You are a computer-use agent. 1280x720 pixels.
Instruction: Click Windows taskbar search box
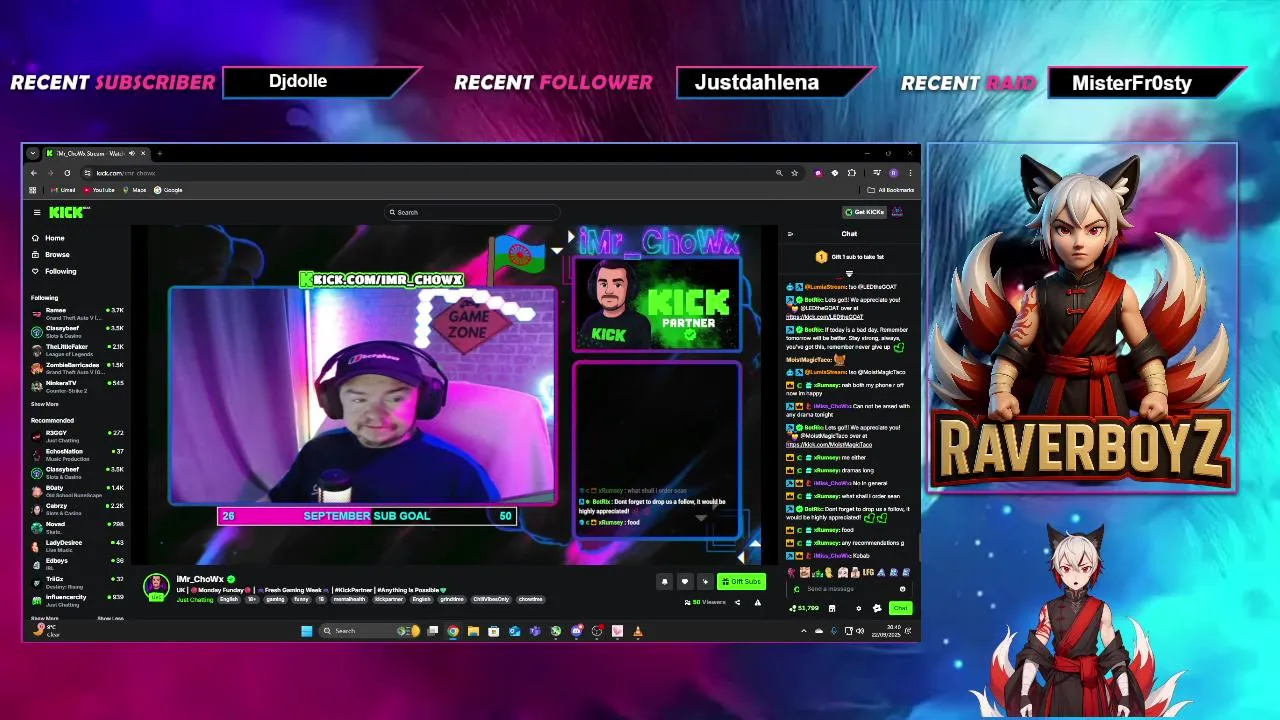click(370, 631)
